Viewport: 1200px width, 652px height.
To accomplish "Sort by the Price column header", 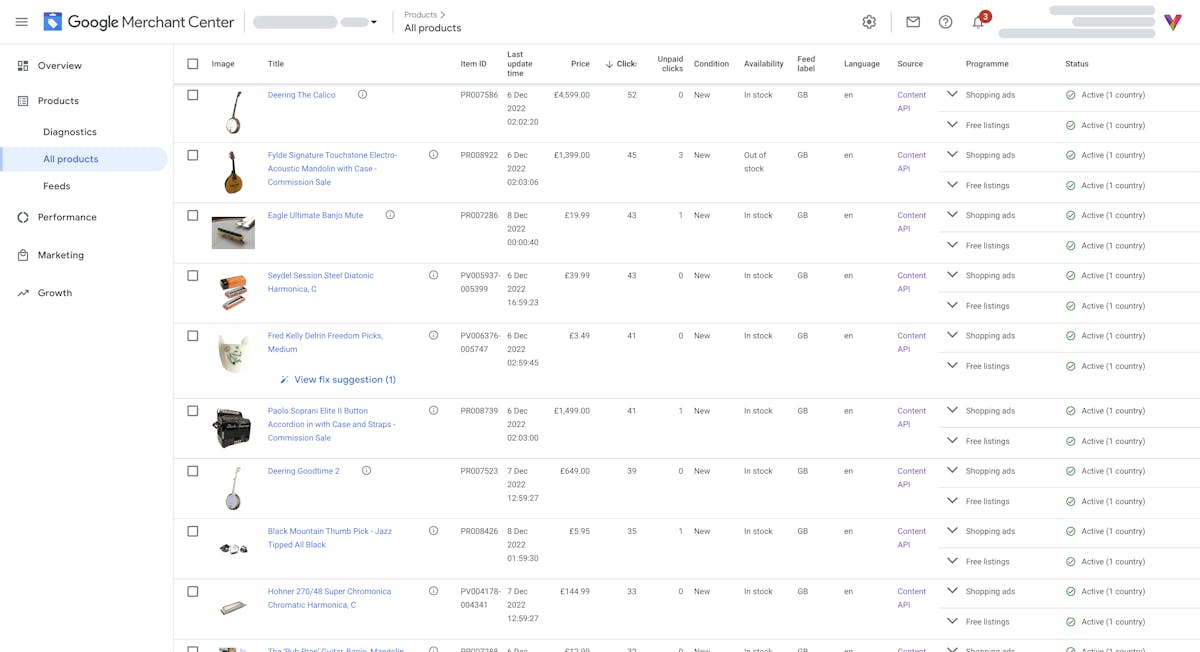I will pyautogui.click(x=580, y=64).
